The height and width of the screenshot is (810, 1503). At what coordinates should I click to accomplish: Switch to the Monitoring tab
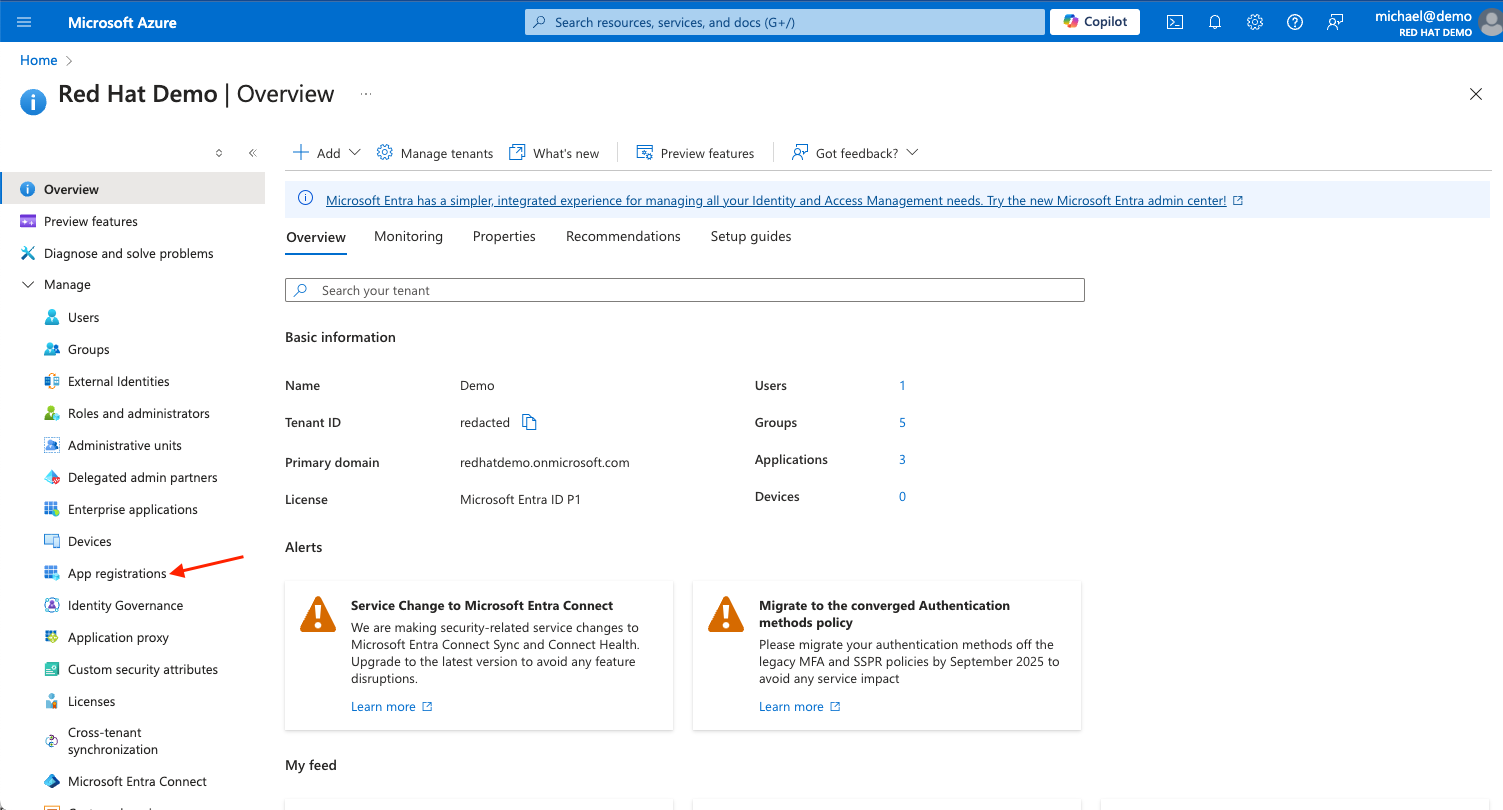click(x=408, y=236)
